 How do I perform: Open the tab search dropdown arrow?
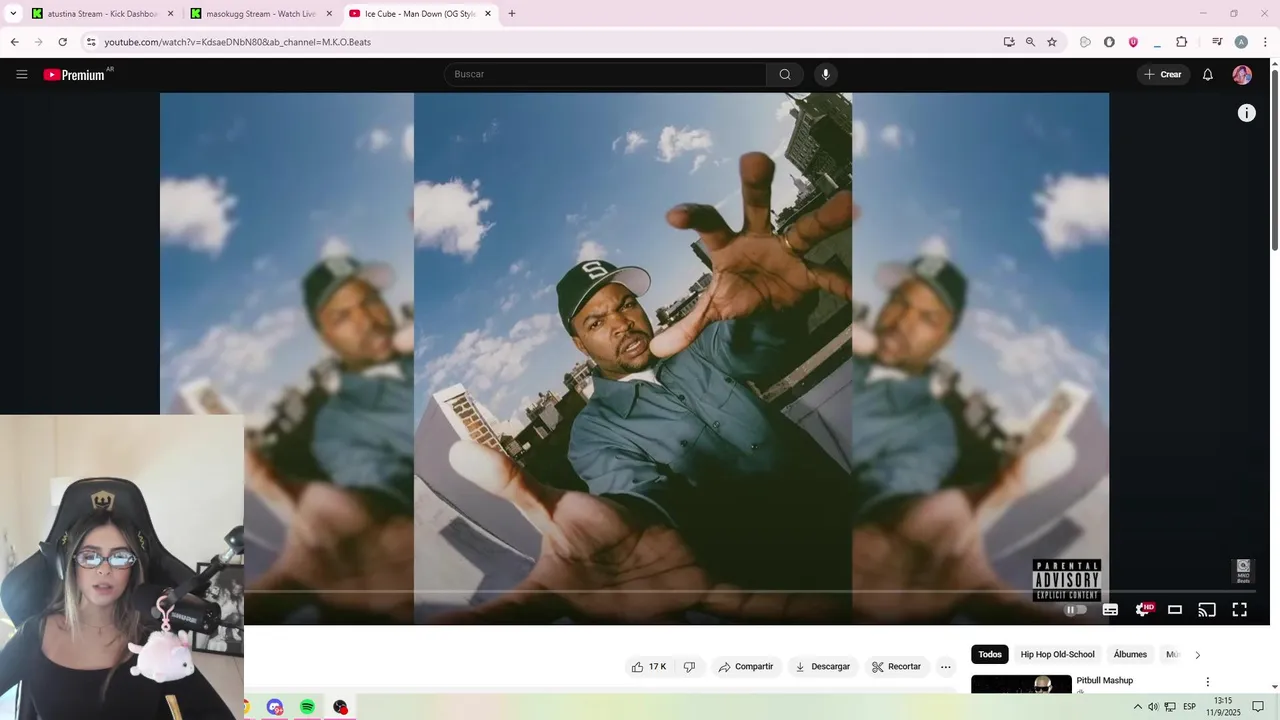click(13, 14)
